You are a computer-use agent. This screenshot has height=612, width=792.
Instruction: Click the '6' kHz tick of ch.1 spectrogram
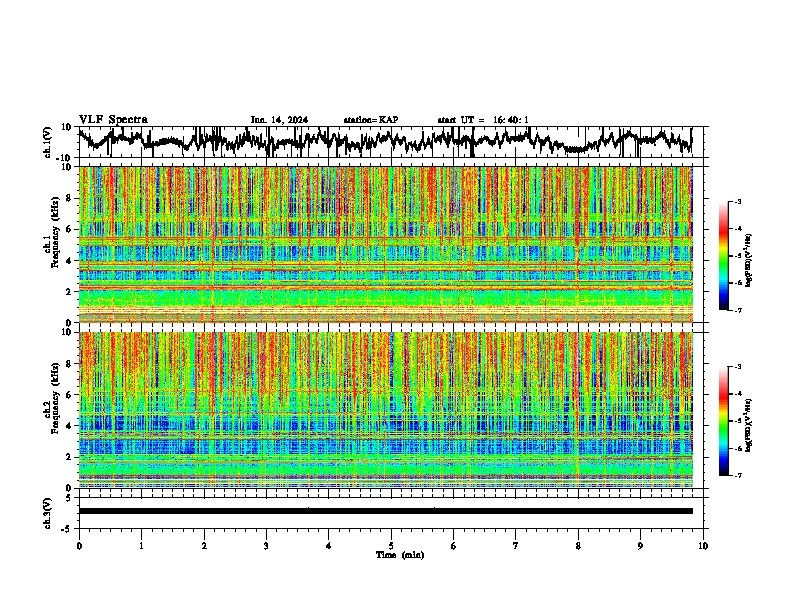click(x=70, y=229)
